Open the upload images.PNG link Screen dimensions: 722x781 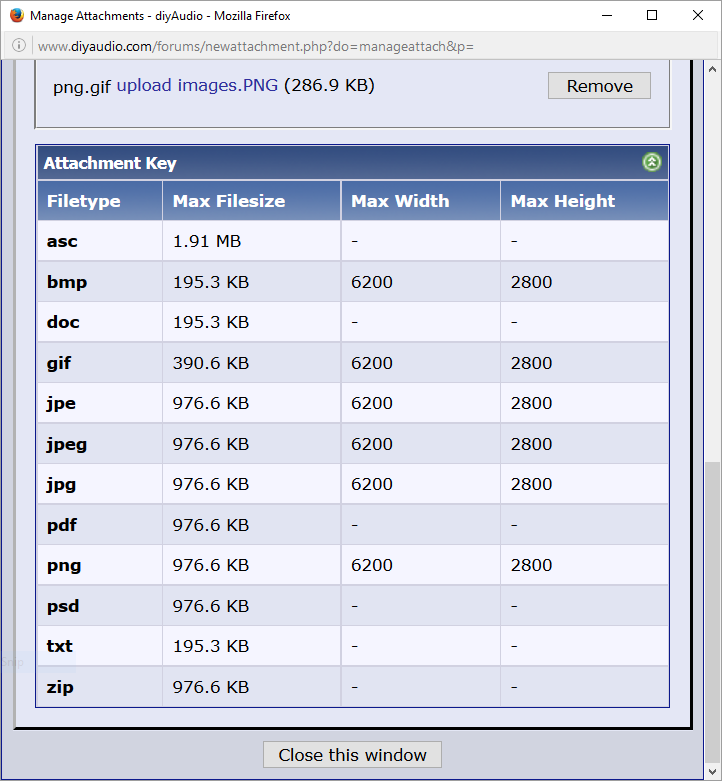tap(197, 85)
